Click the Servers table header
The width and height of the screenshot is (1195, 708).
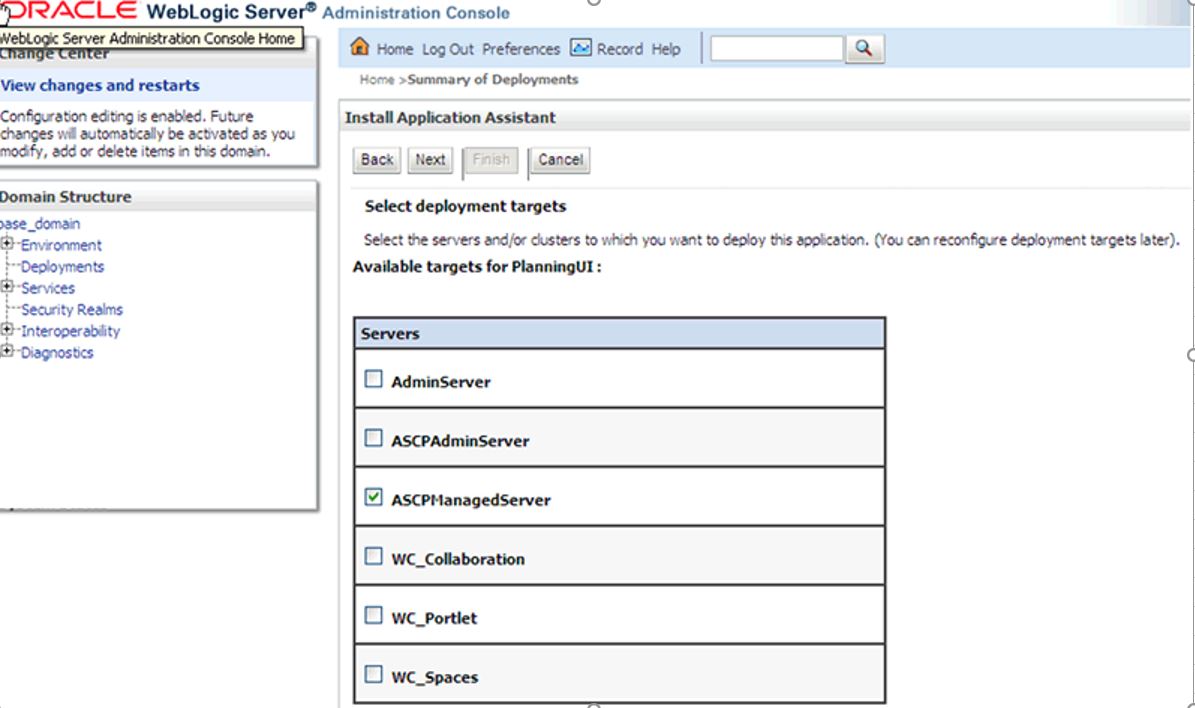pos(619,334)
